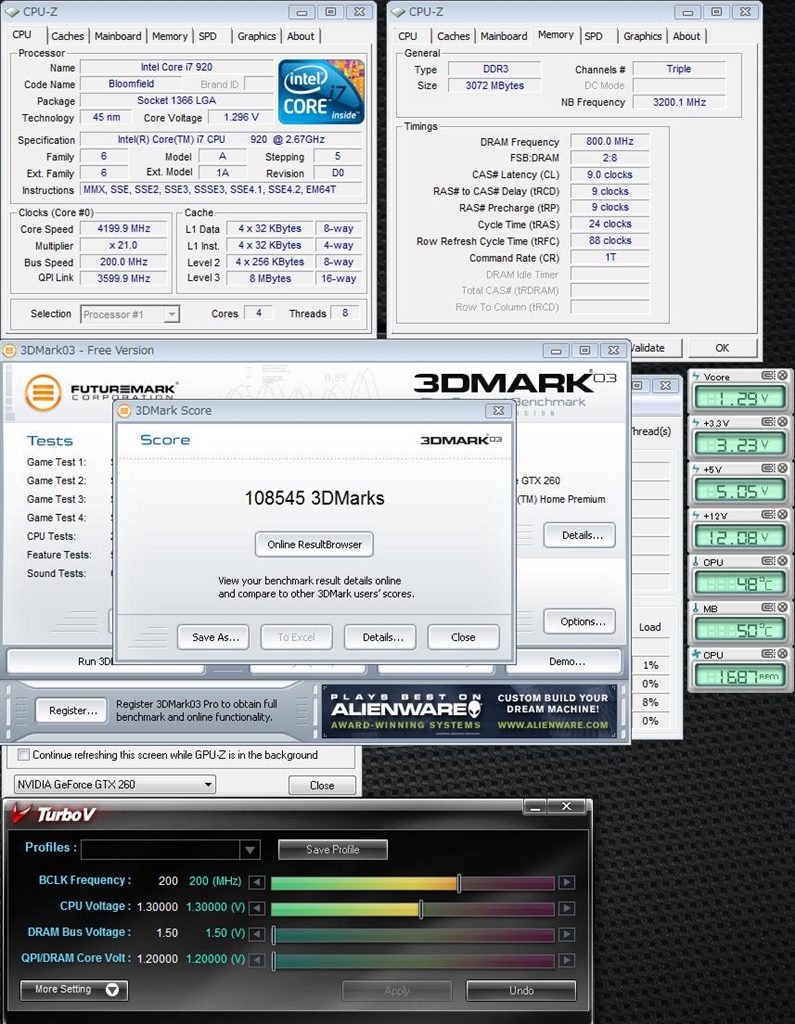This screenshot has height=1024, width=795.
Task: Open settings icon on +3.3V sensor gadget
Action: (768, 422)
